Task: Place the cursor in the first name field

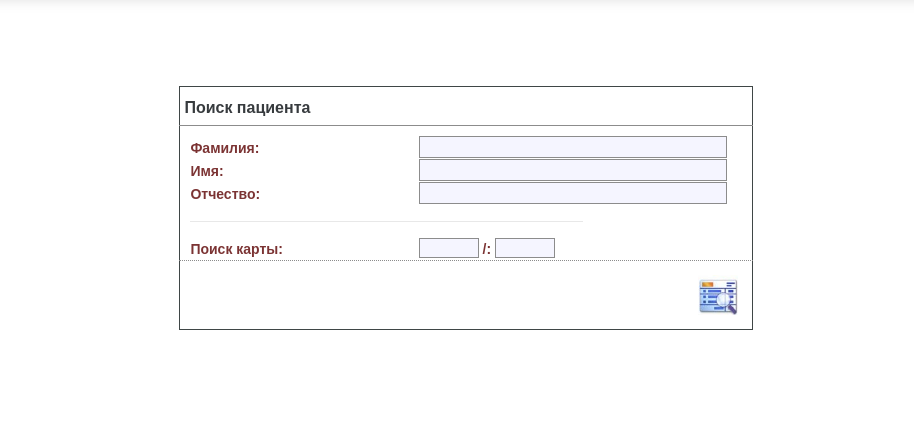Action: coord(572,170)
